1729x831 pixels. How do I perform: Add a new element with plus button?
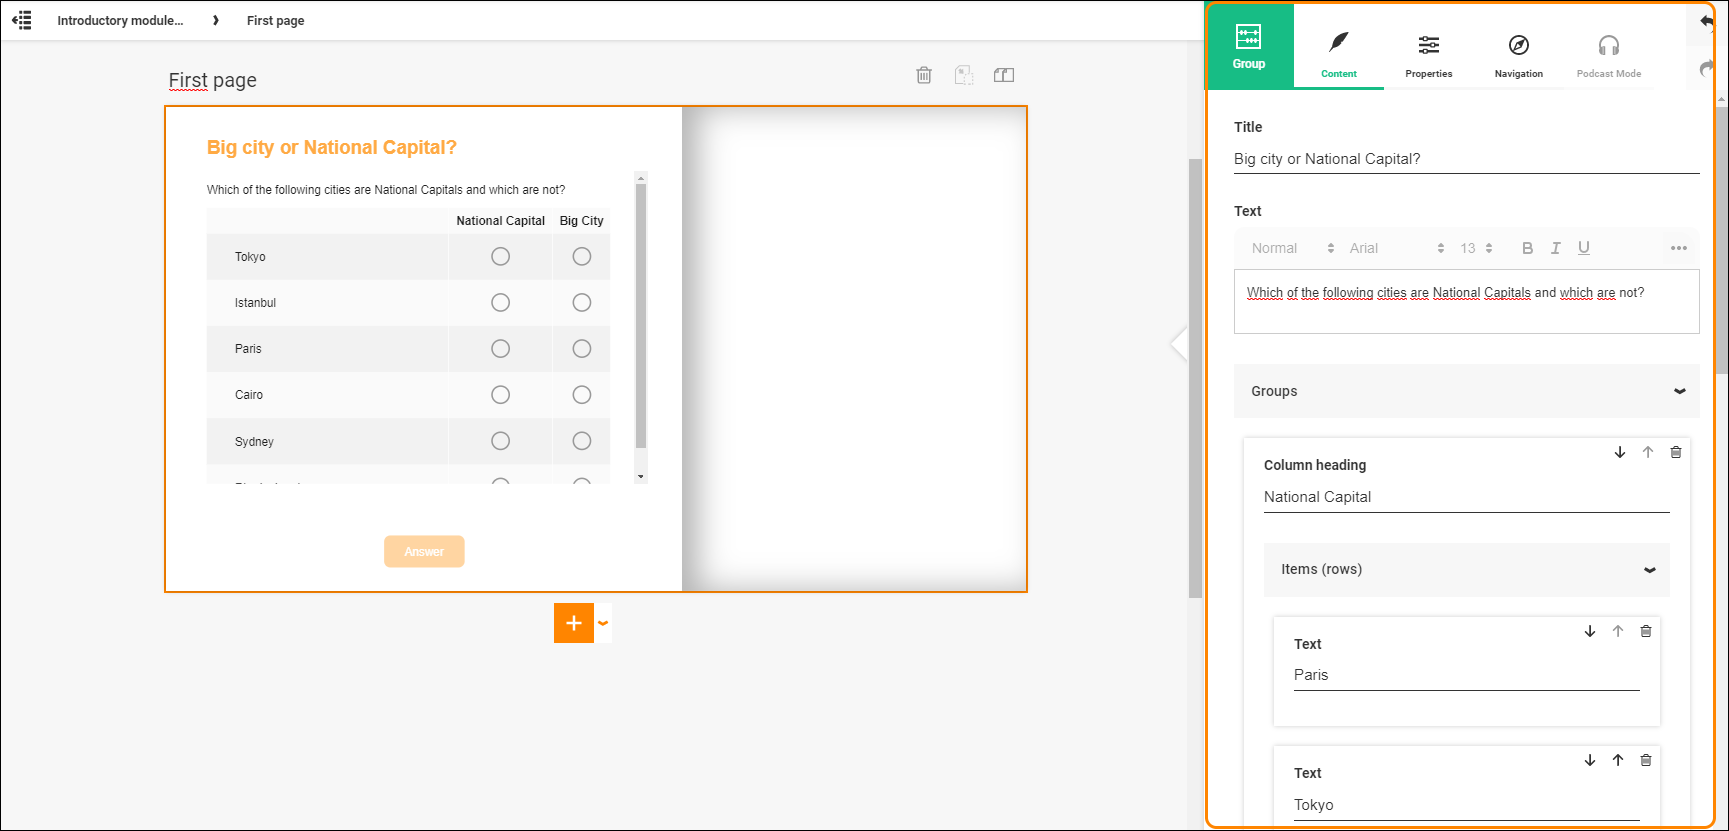point(574,623)
